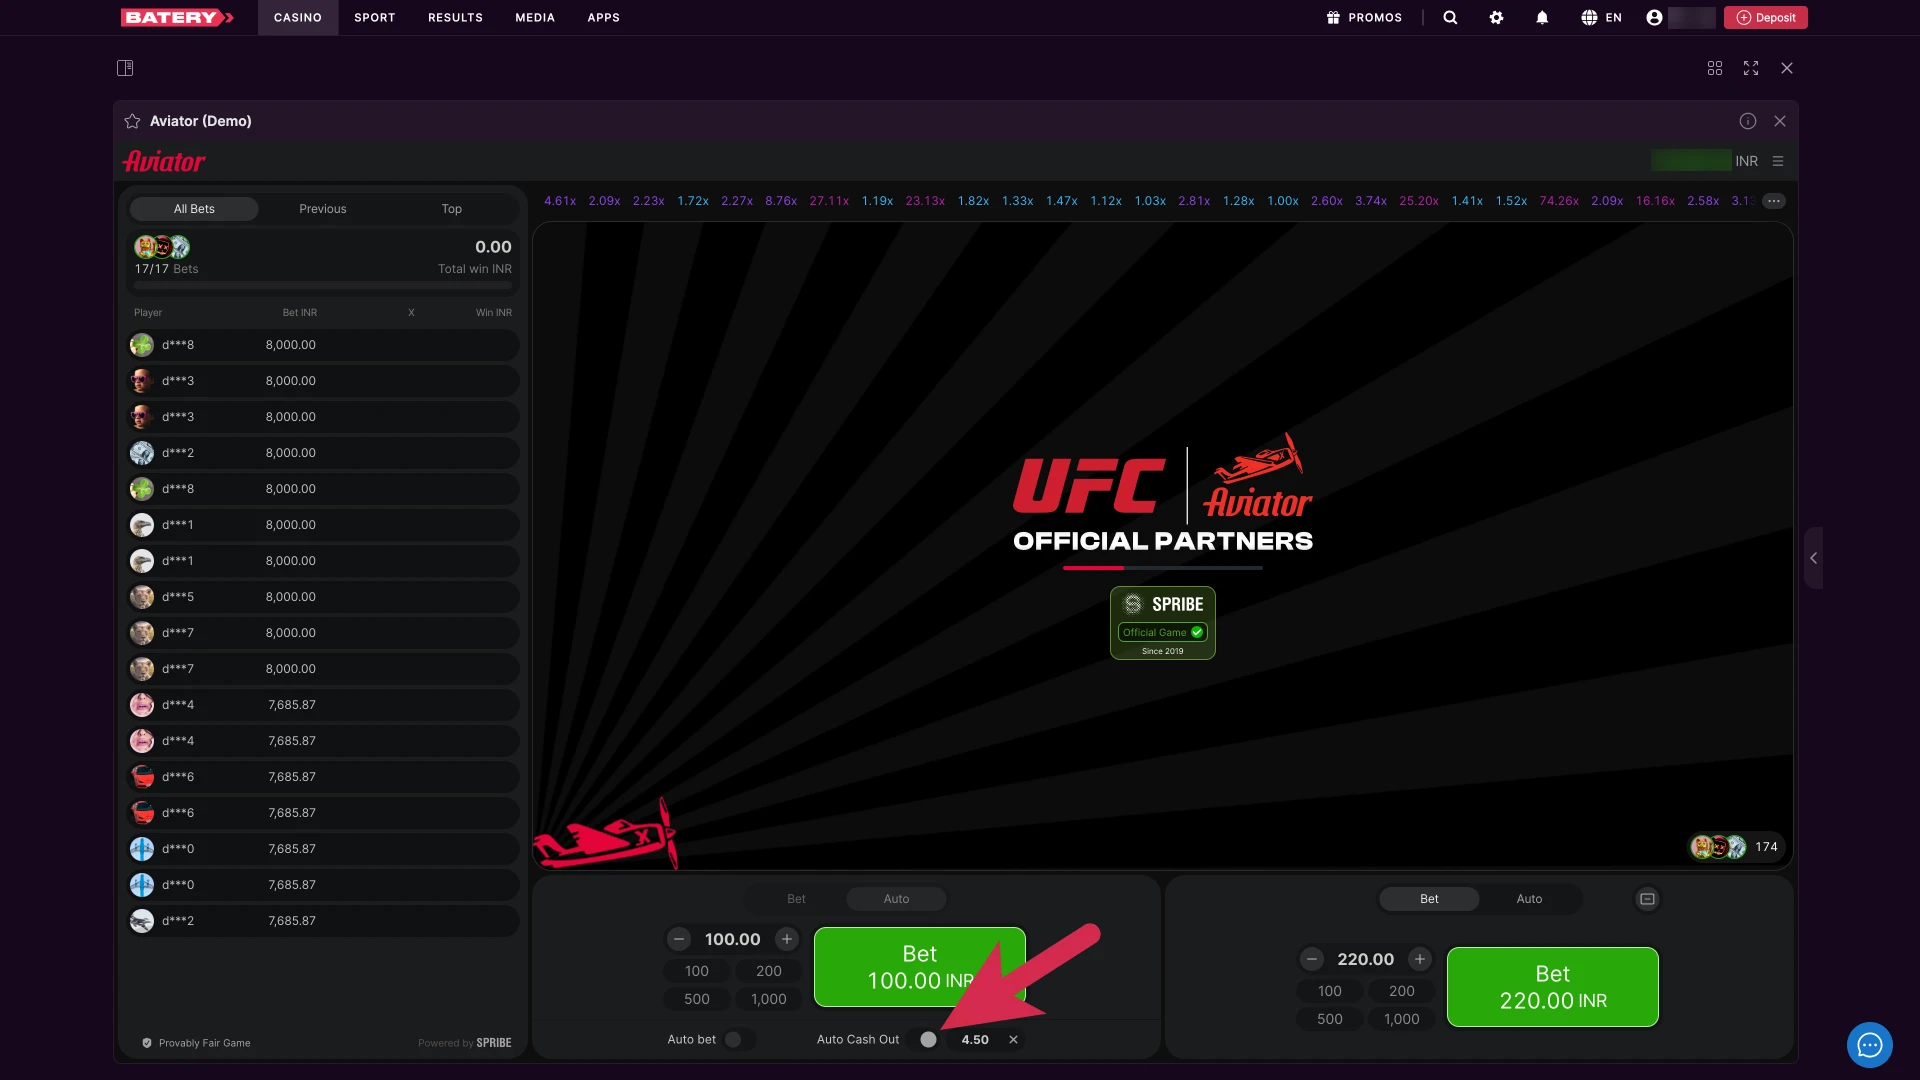Edit auto cash out value 4.50
1920x1080 pixels.
click(975, 1040)
